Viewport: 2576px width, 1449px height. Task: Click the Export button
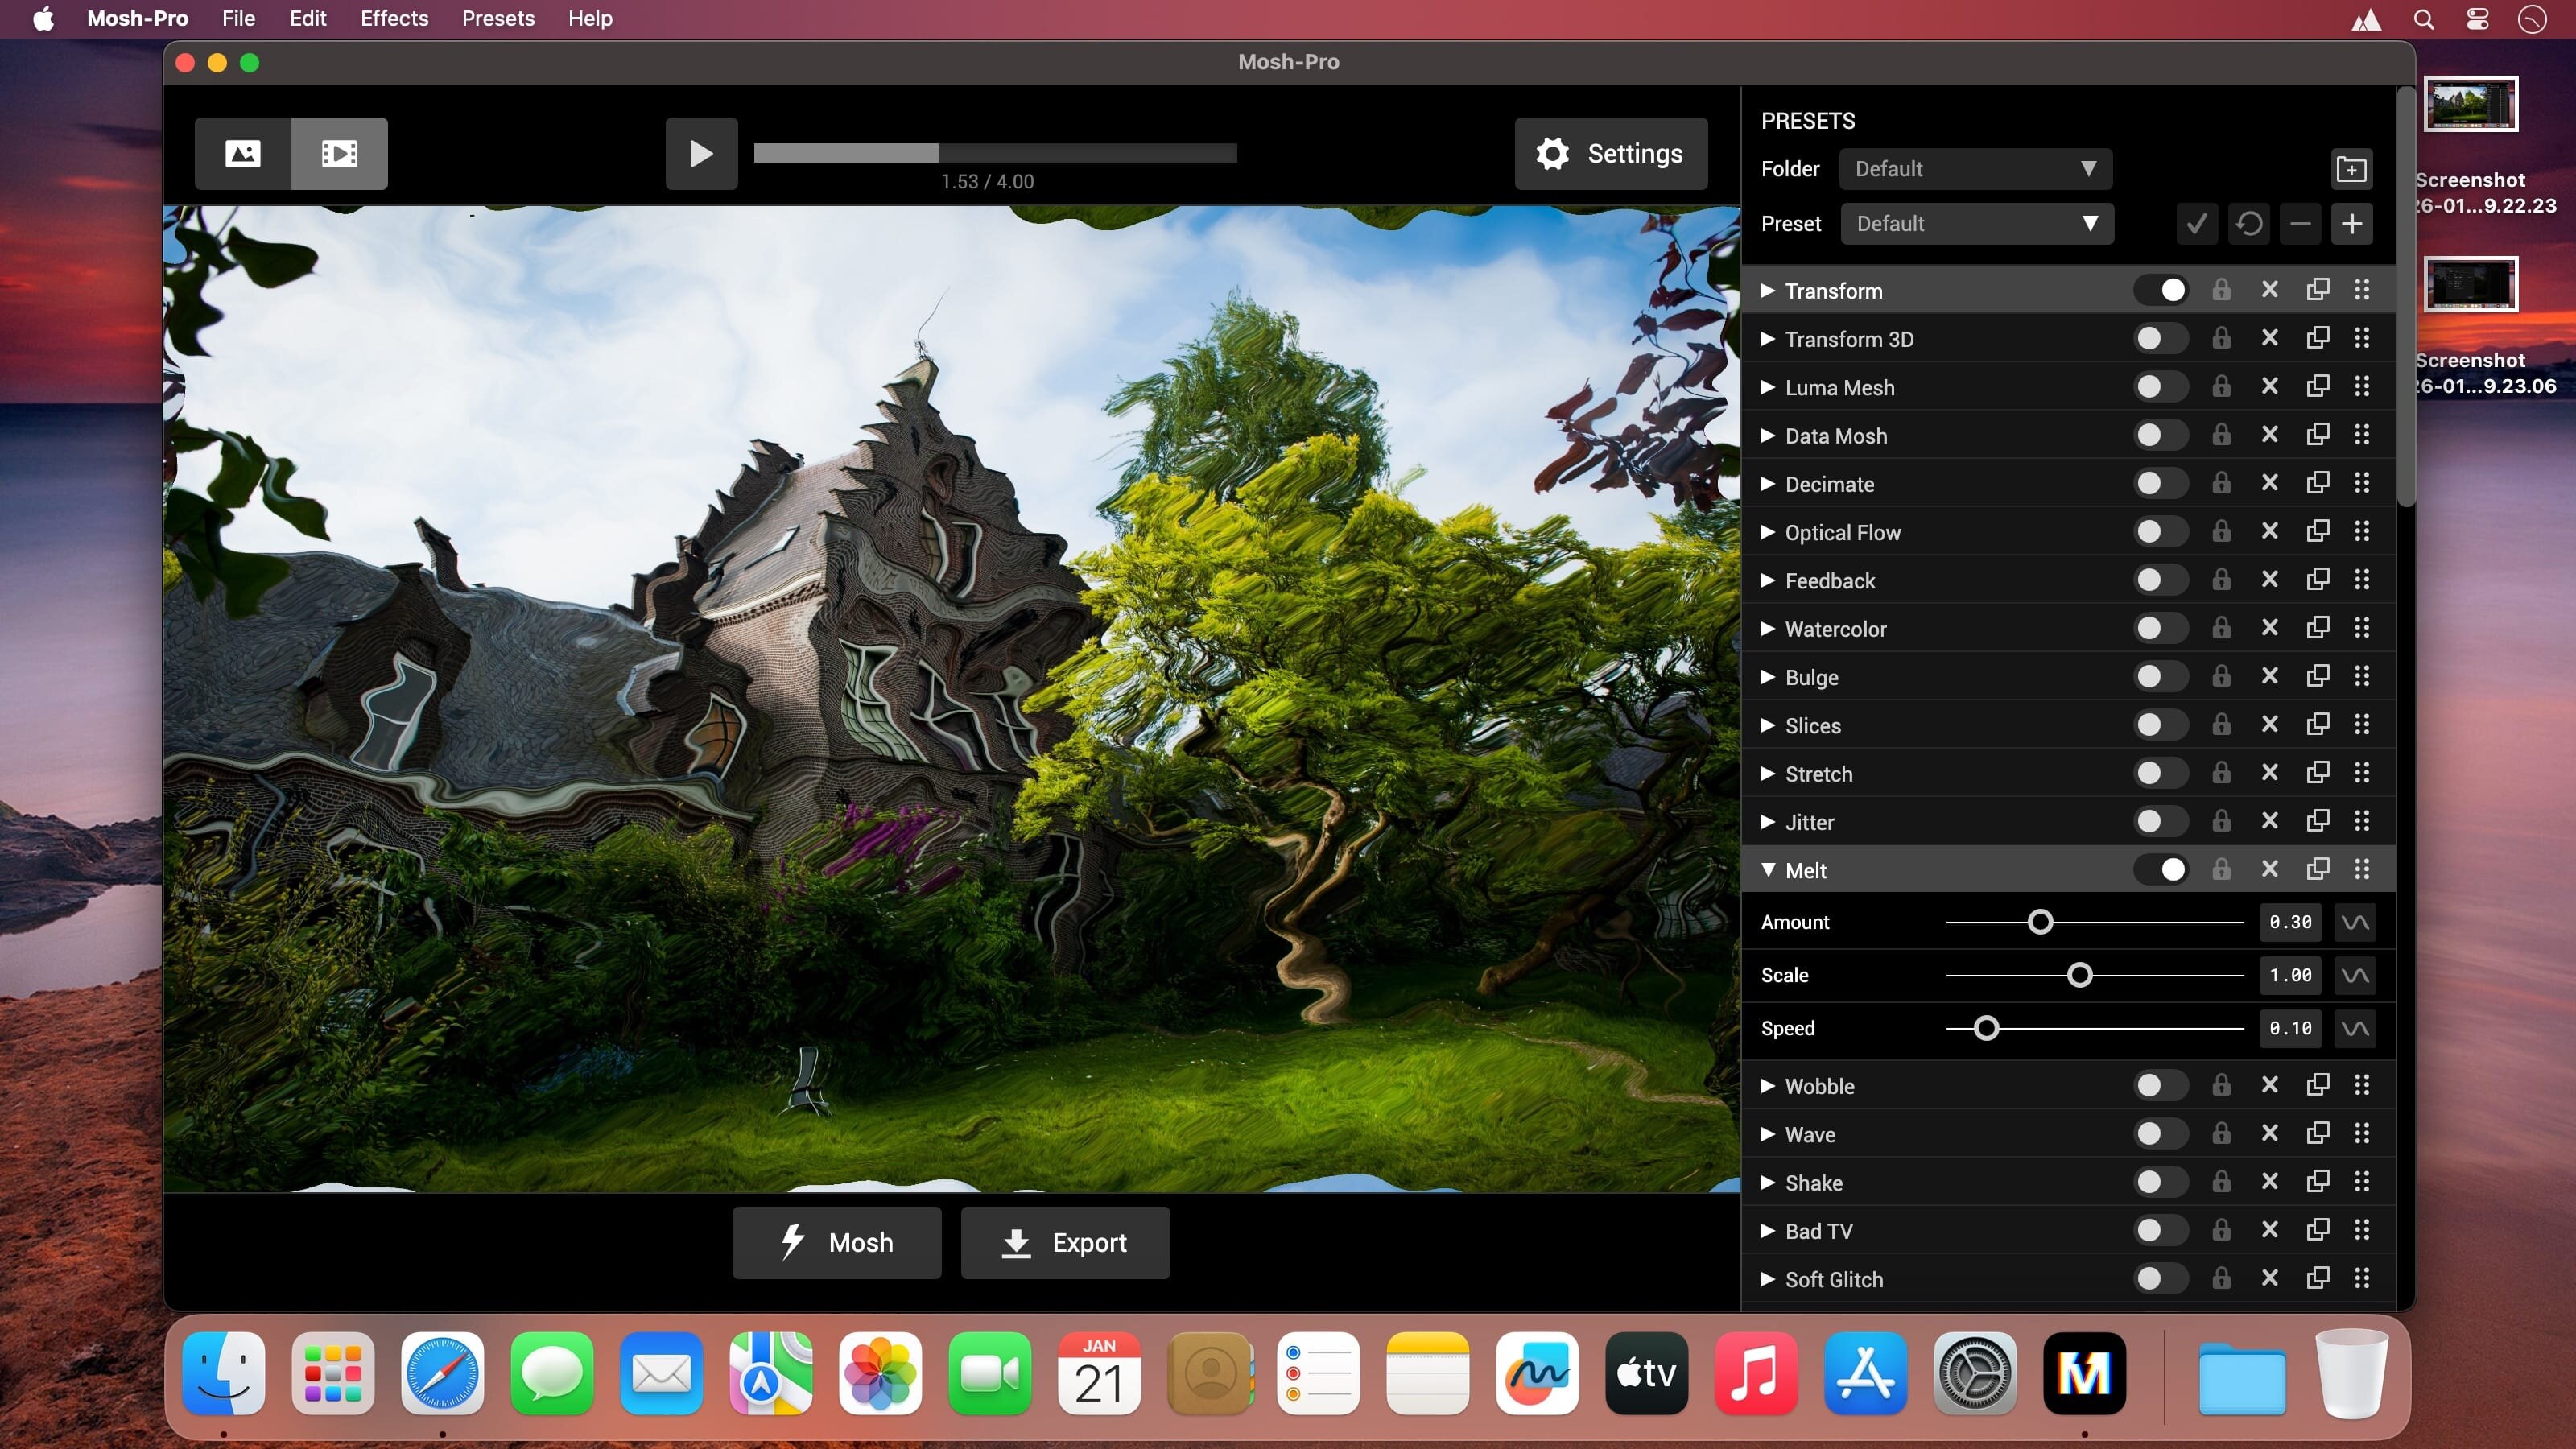coord(1065,1243)
